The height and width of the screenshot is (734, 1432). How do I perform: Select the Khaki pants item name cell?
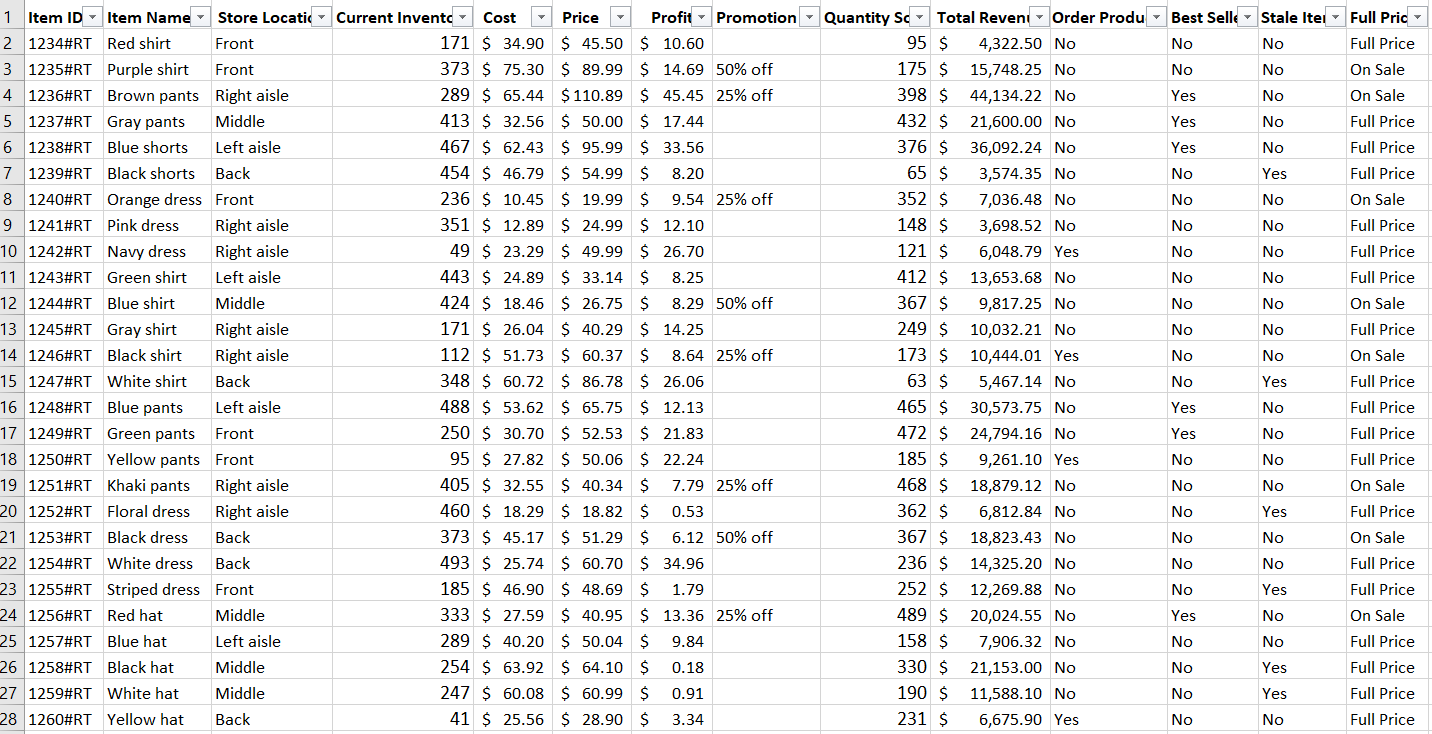click(157, 485)
